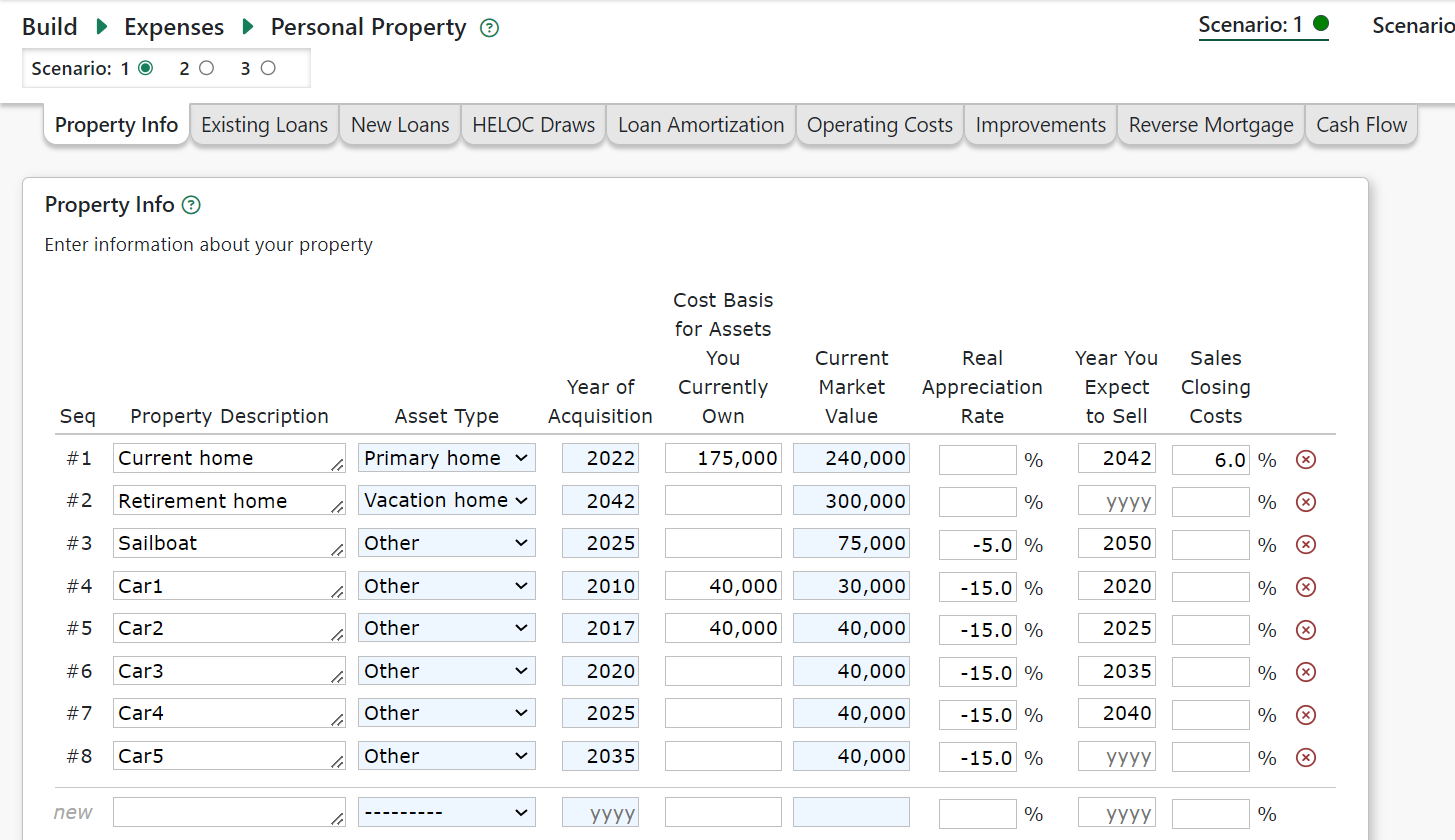Image resolution: width=1455 pixels, height=840 pixels.
Task: Click new row Property Description field
Action: point(229,812)
